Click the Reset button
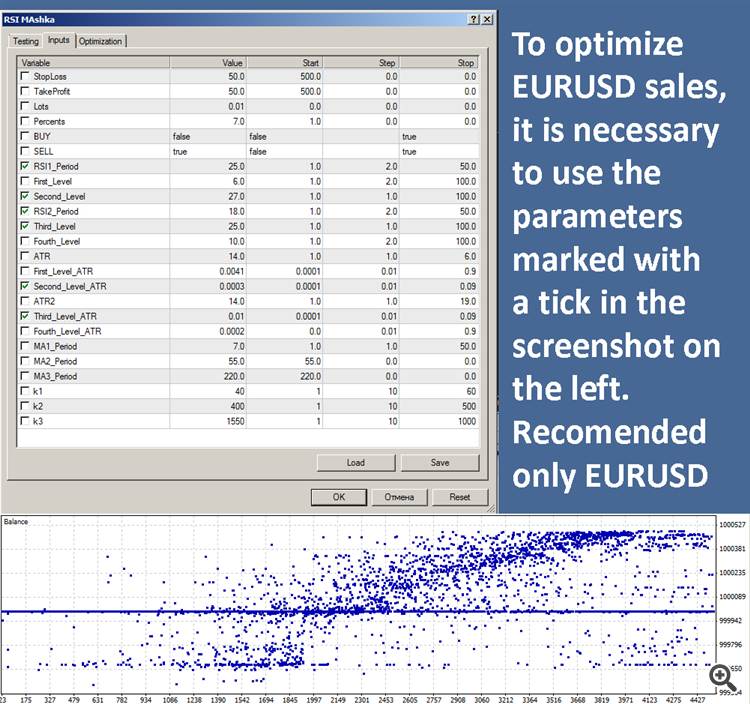The height and width of the screenshot is (704, 750). click(x=460, y=497)
